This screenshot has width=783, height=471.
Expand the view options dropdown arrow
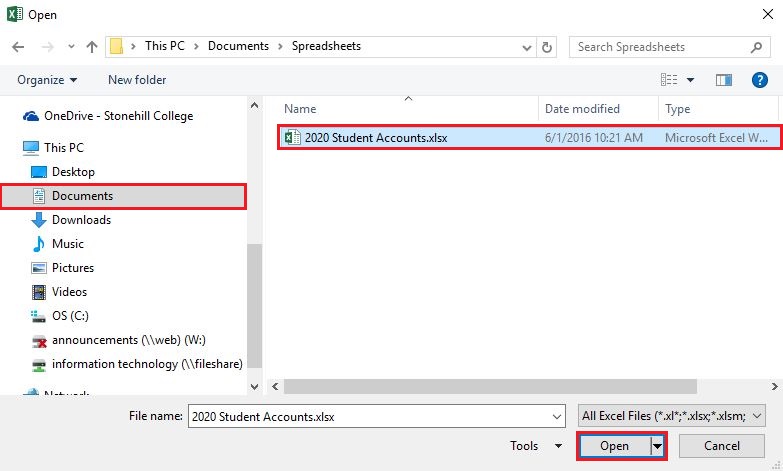[690, 80]
